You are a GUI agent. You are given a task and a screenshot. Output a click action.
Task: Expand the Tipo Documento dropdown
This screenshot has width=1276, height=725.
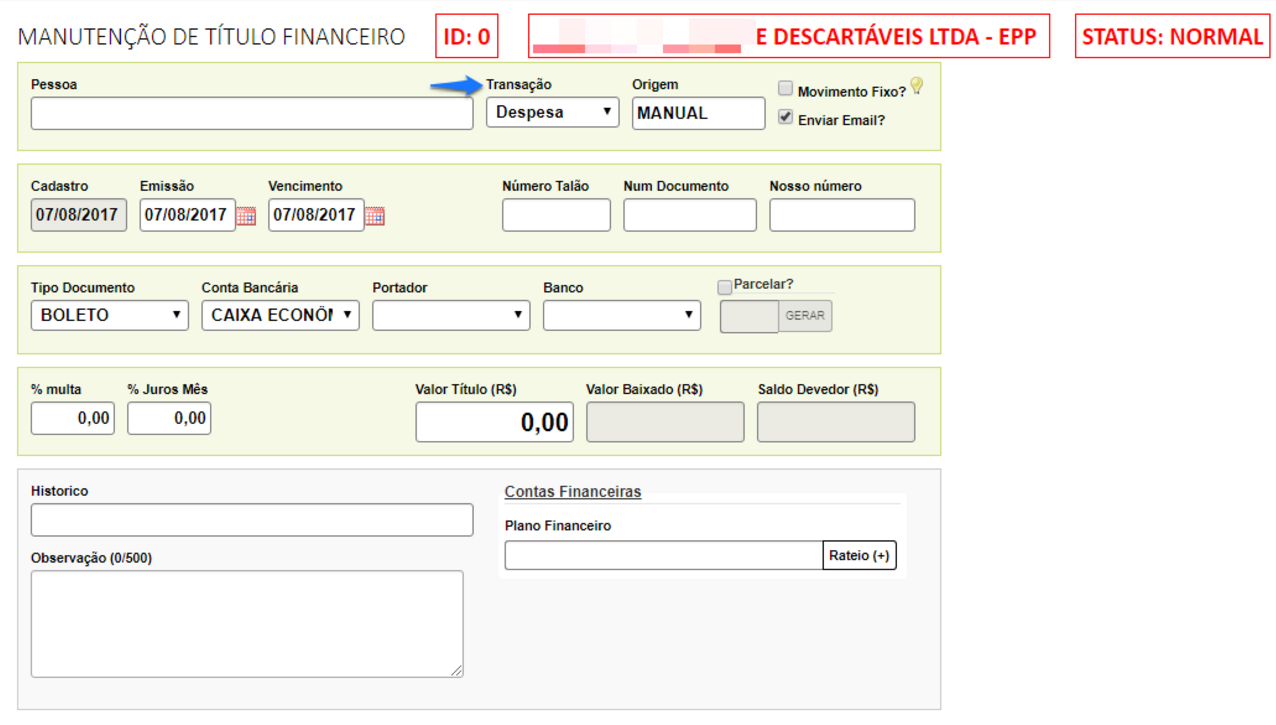coord(109,315)
